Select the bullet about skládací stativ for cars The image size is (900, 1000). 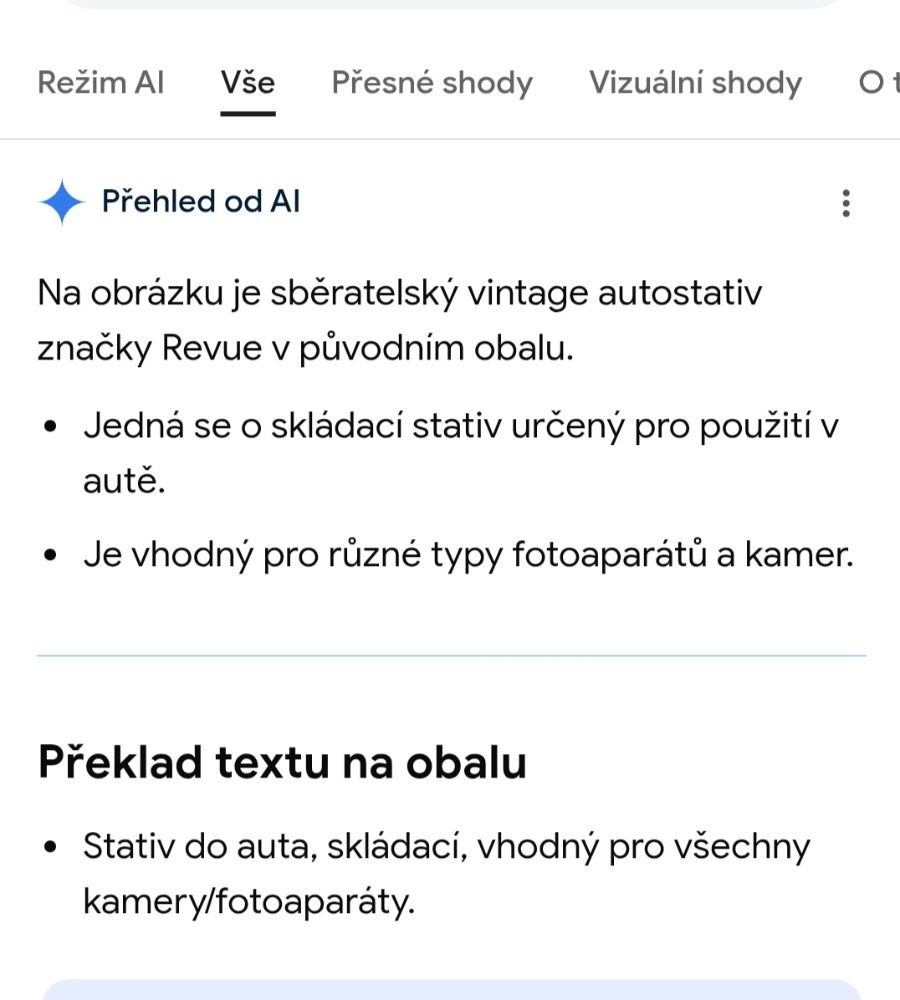pyautogui.click(x=460, y=454)
